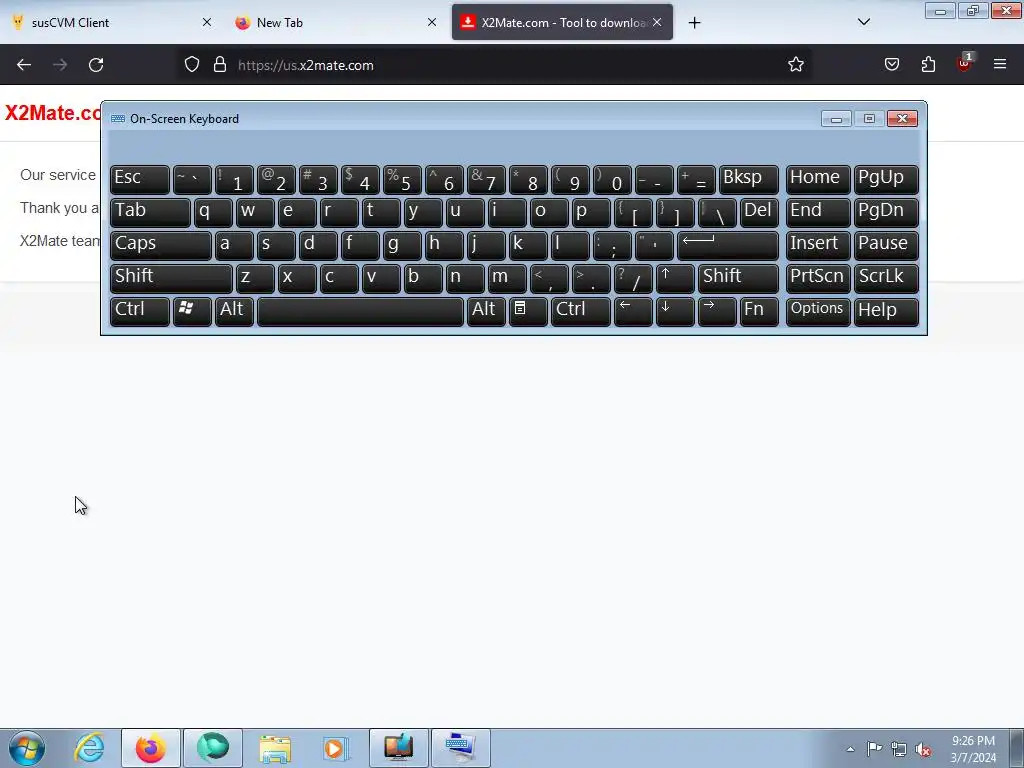The image size is (1024, 768).
Task: Toggle the right Alt key
Action: [486, 311]
